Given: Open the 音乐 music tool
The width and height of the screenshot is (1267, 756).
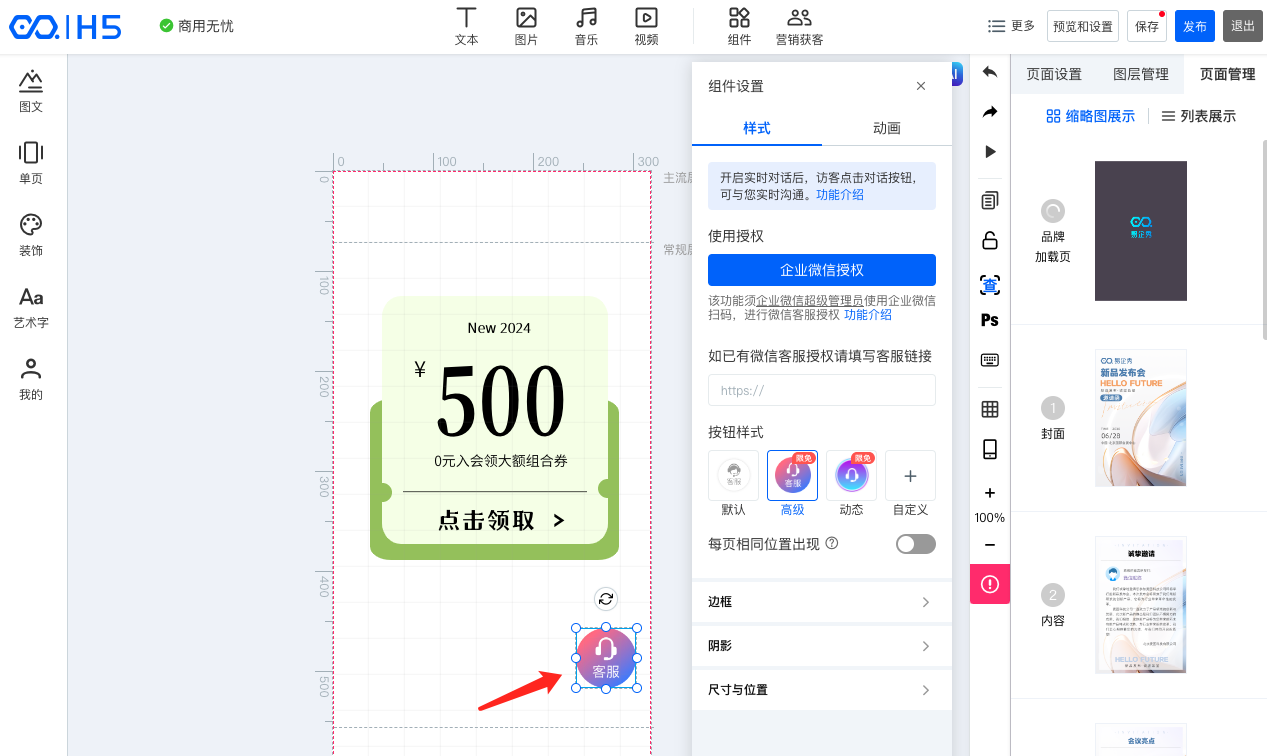Looking at the screenshot, I should tap(586, 26).
